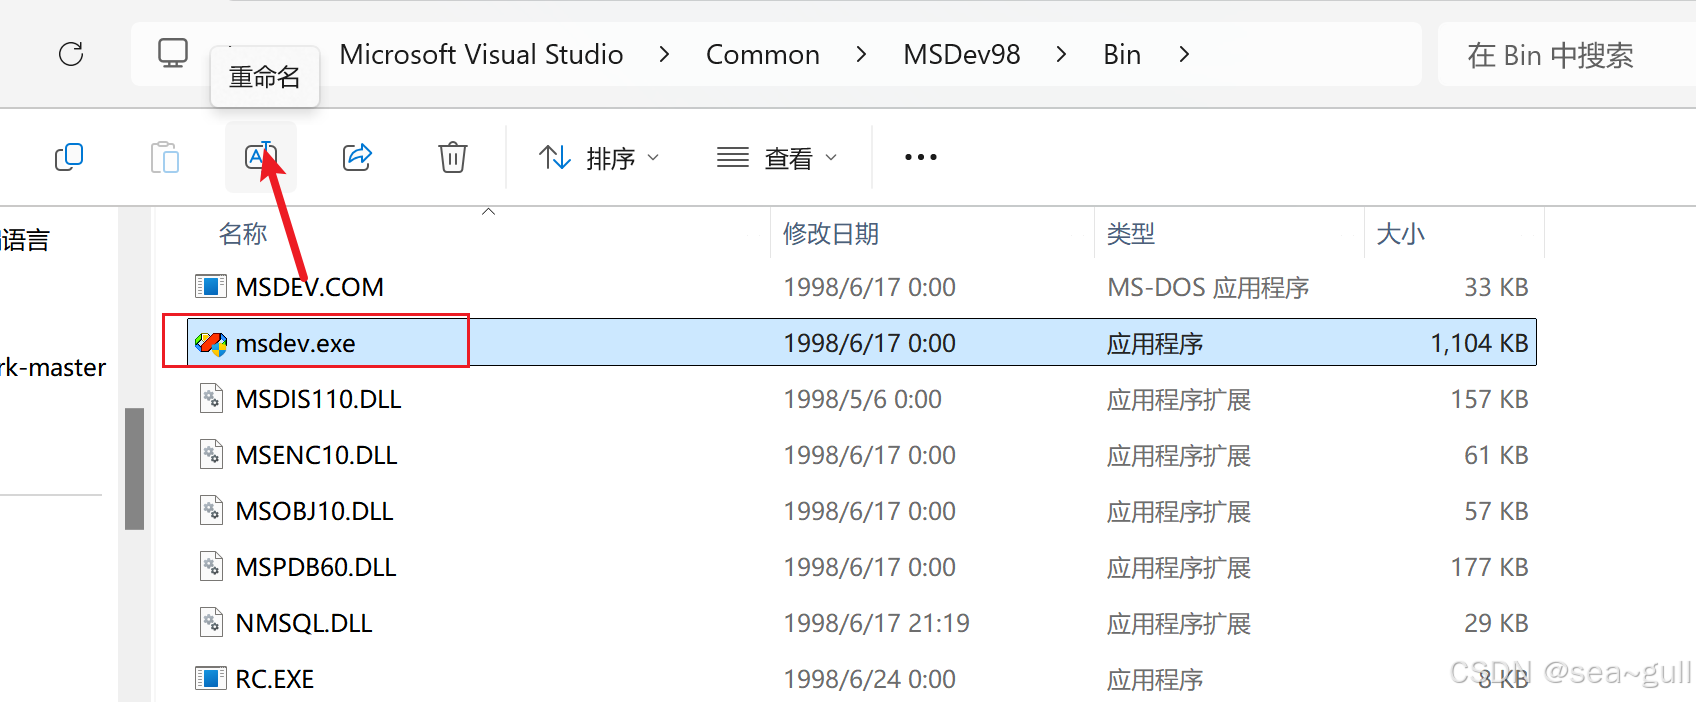Click the 177 KB size cell

coord(1490,567)
